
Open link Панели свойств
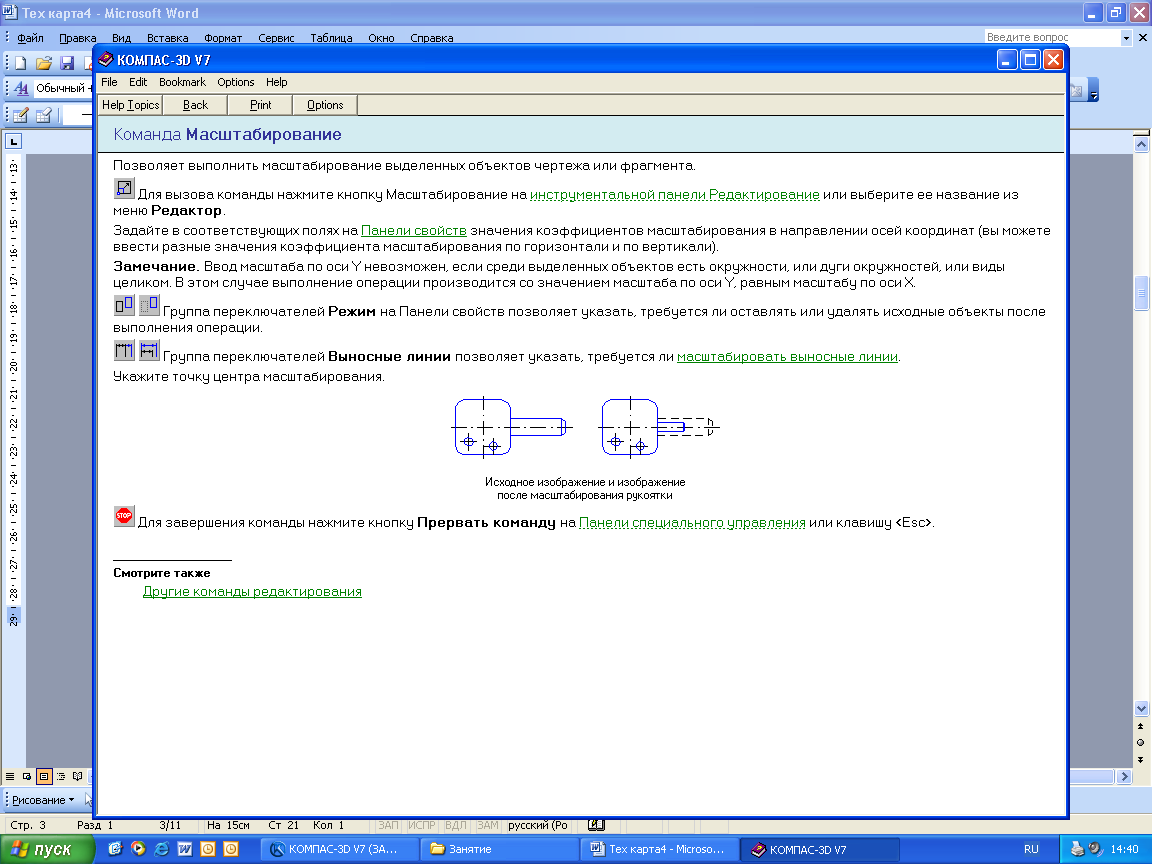[x=414, y=231]
